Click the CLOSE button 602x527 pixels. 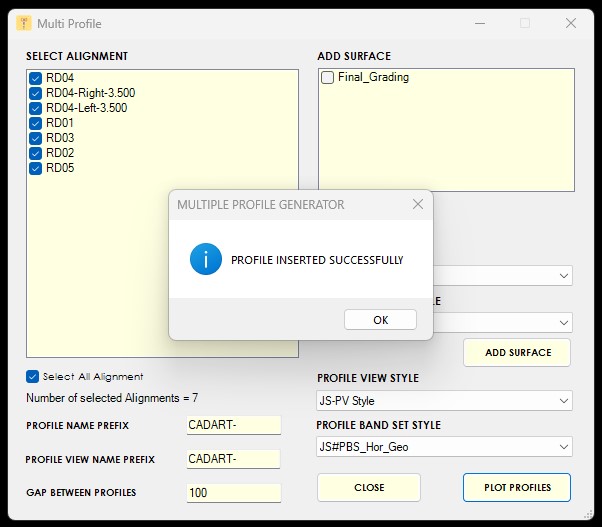(369, 487)
